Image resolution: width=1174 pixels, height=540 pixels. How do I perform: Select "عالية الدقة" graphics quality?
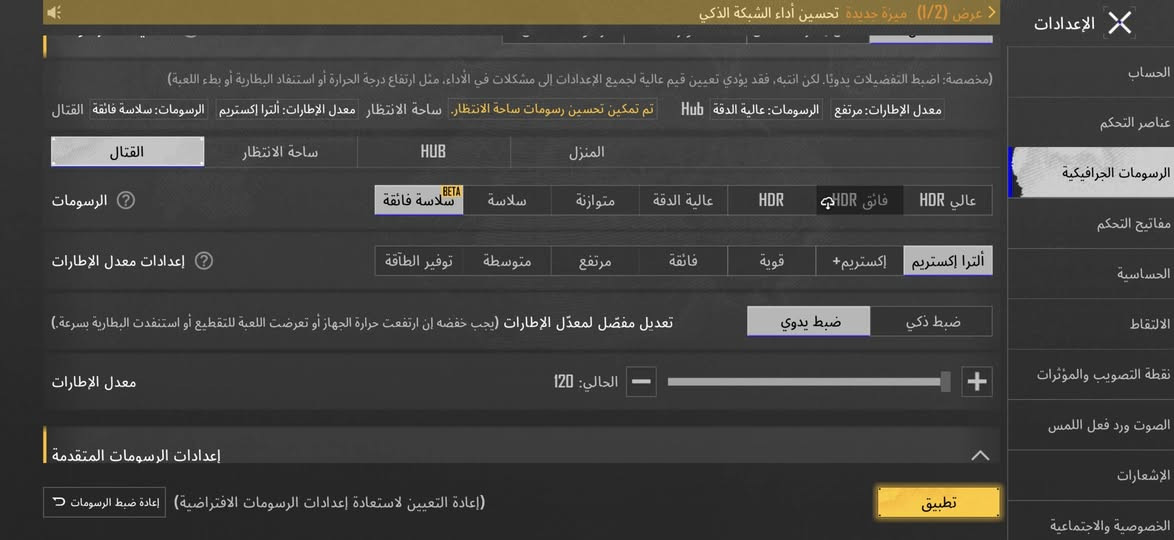tap(683, 200)
